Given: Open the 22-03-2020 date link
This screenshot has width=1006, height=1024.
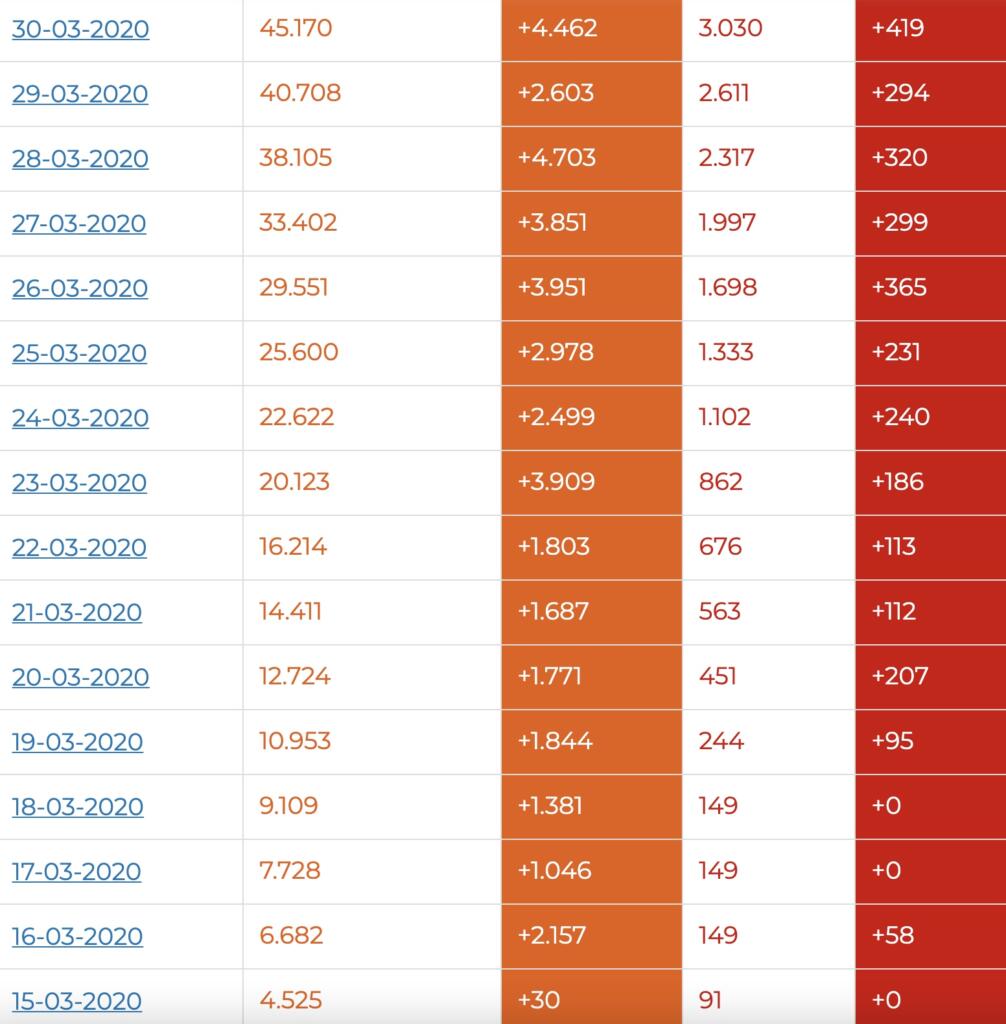Looking at the screenshot, I should point(79,548).
